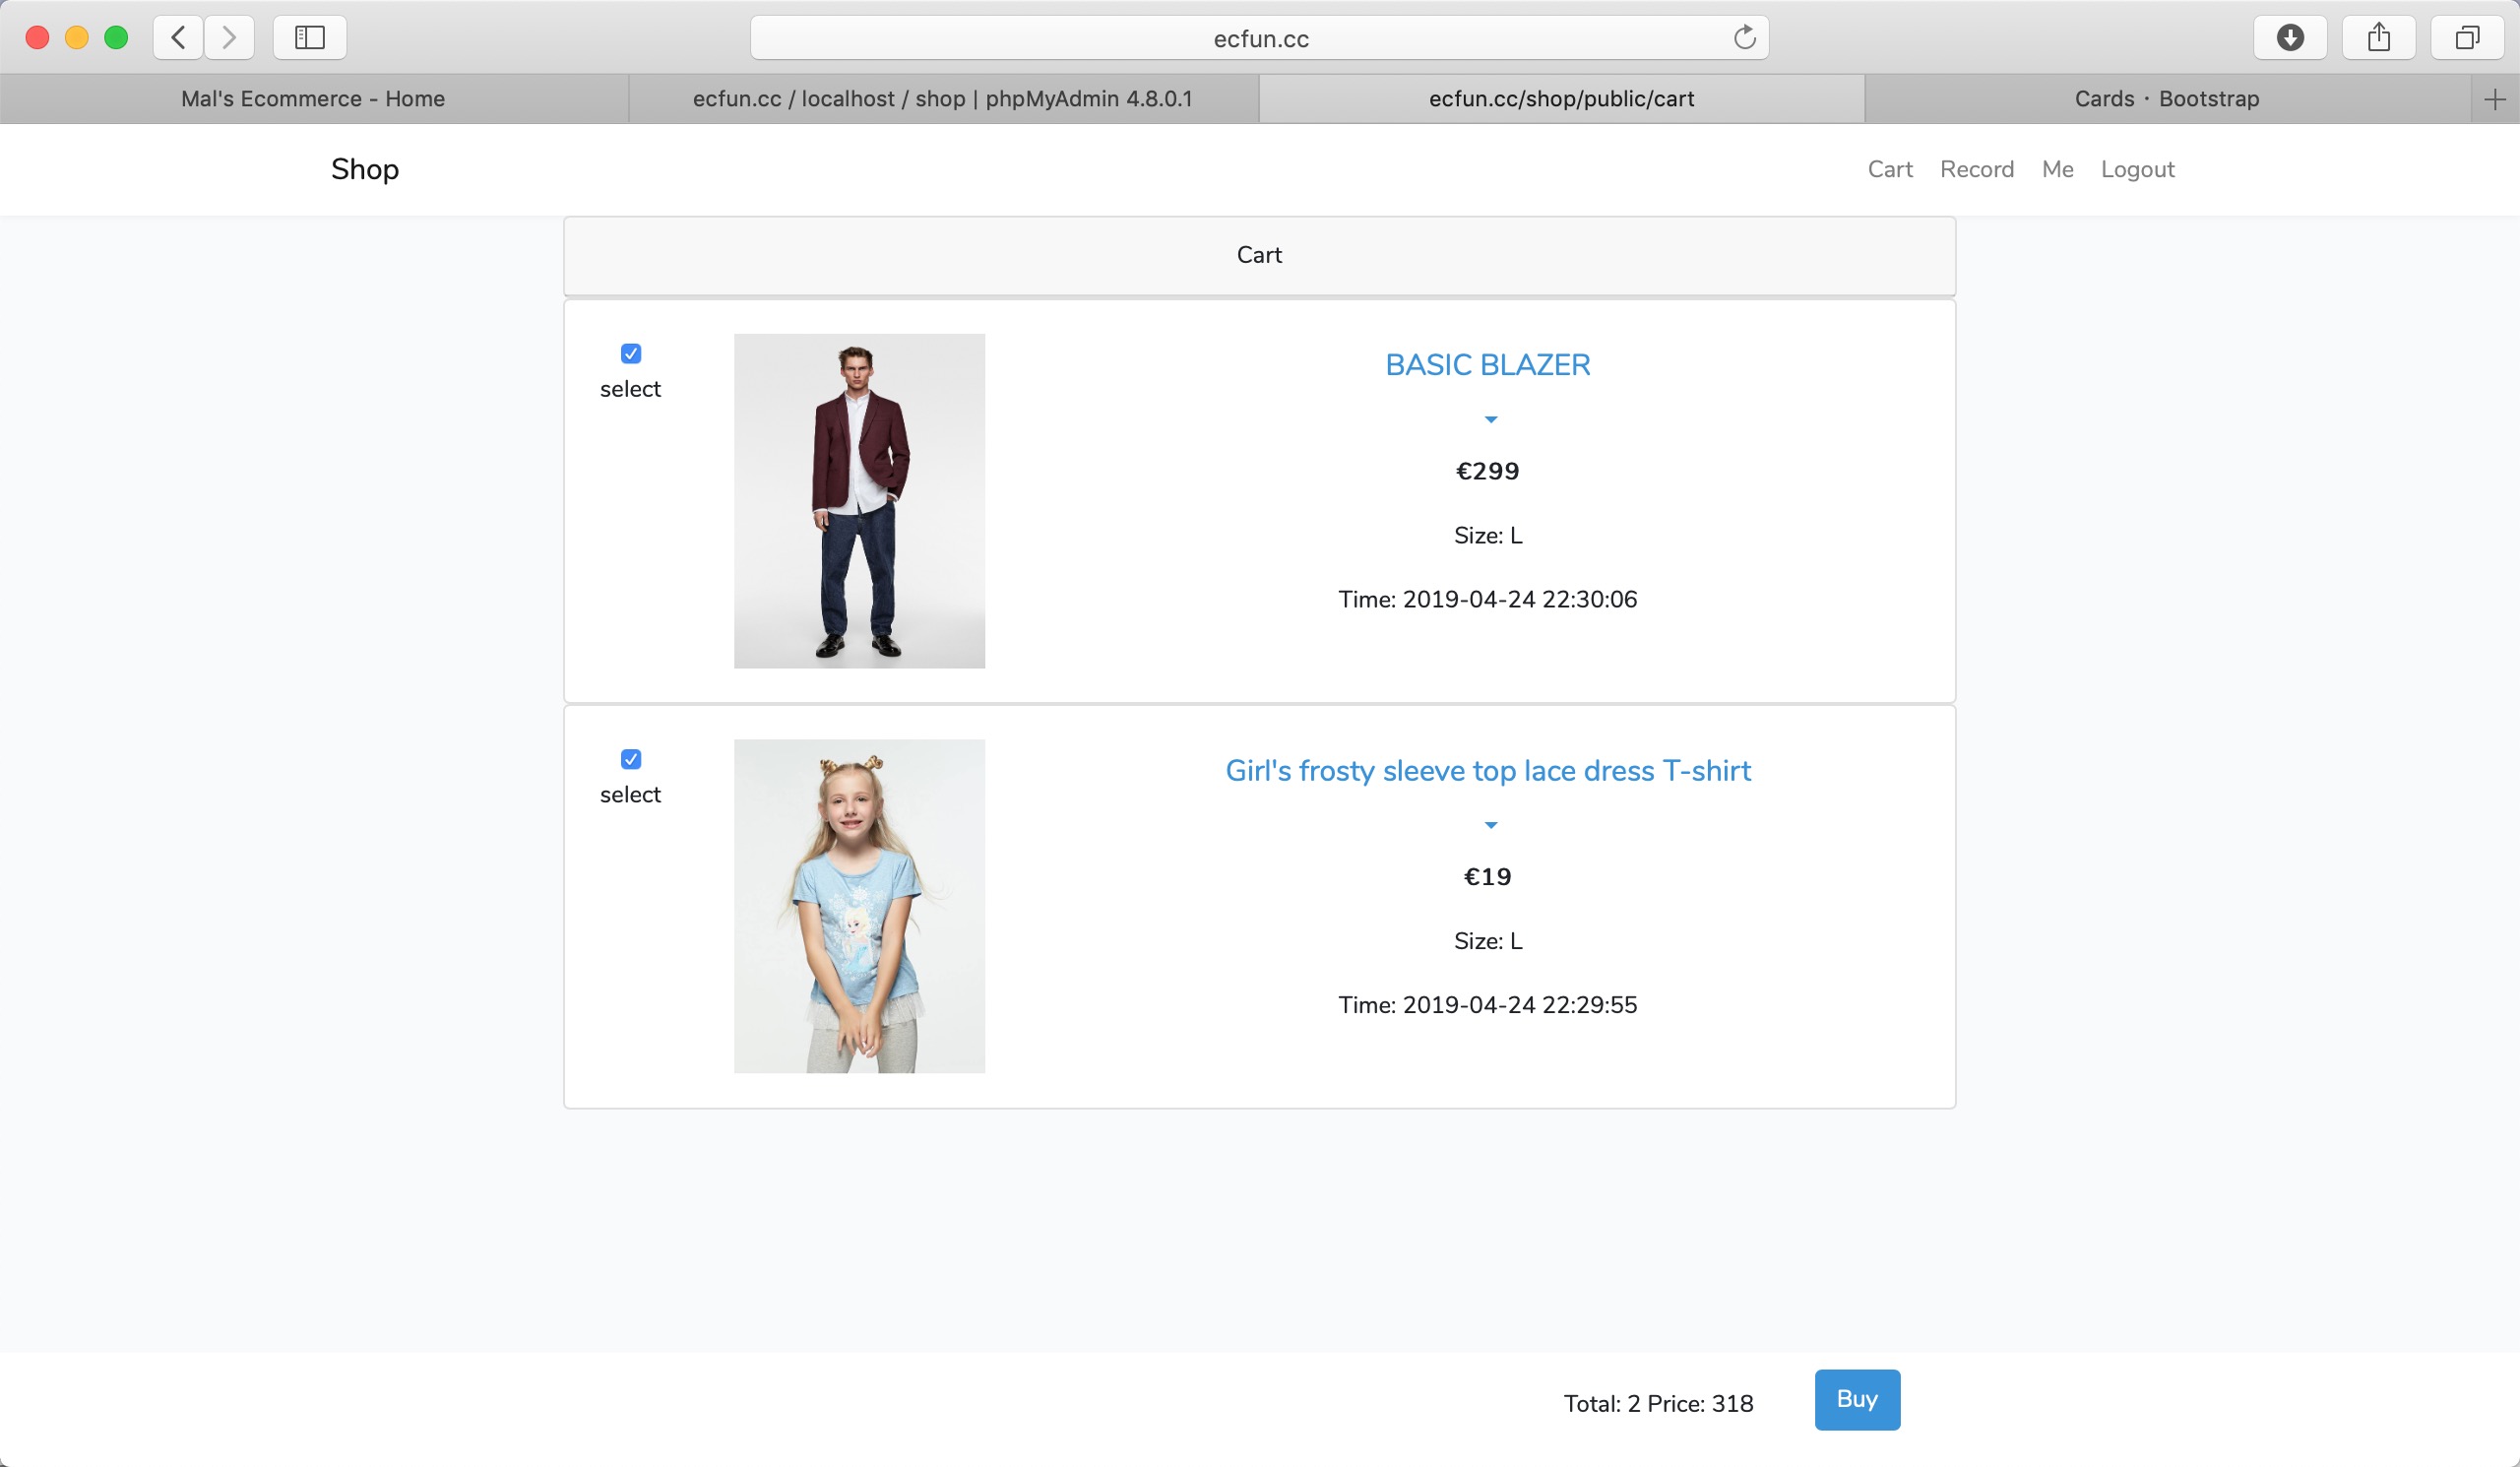Switch to Cards · Bootstrap tab
Image resolution: width=2520 pixels, height=1467 pixels.
2166,99
